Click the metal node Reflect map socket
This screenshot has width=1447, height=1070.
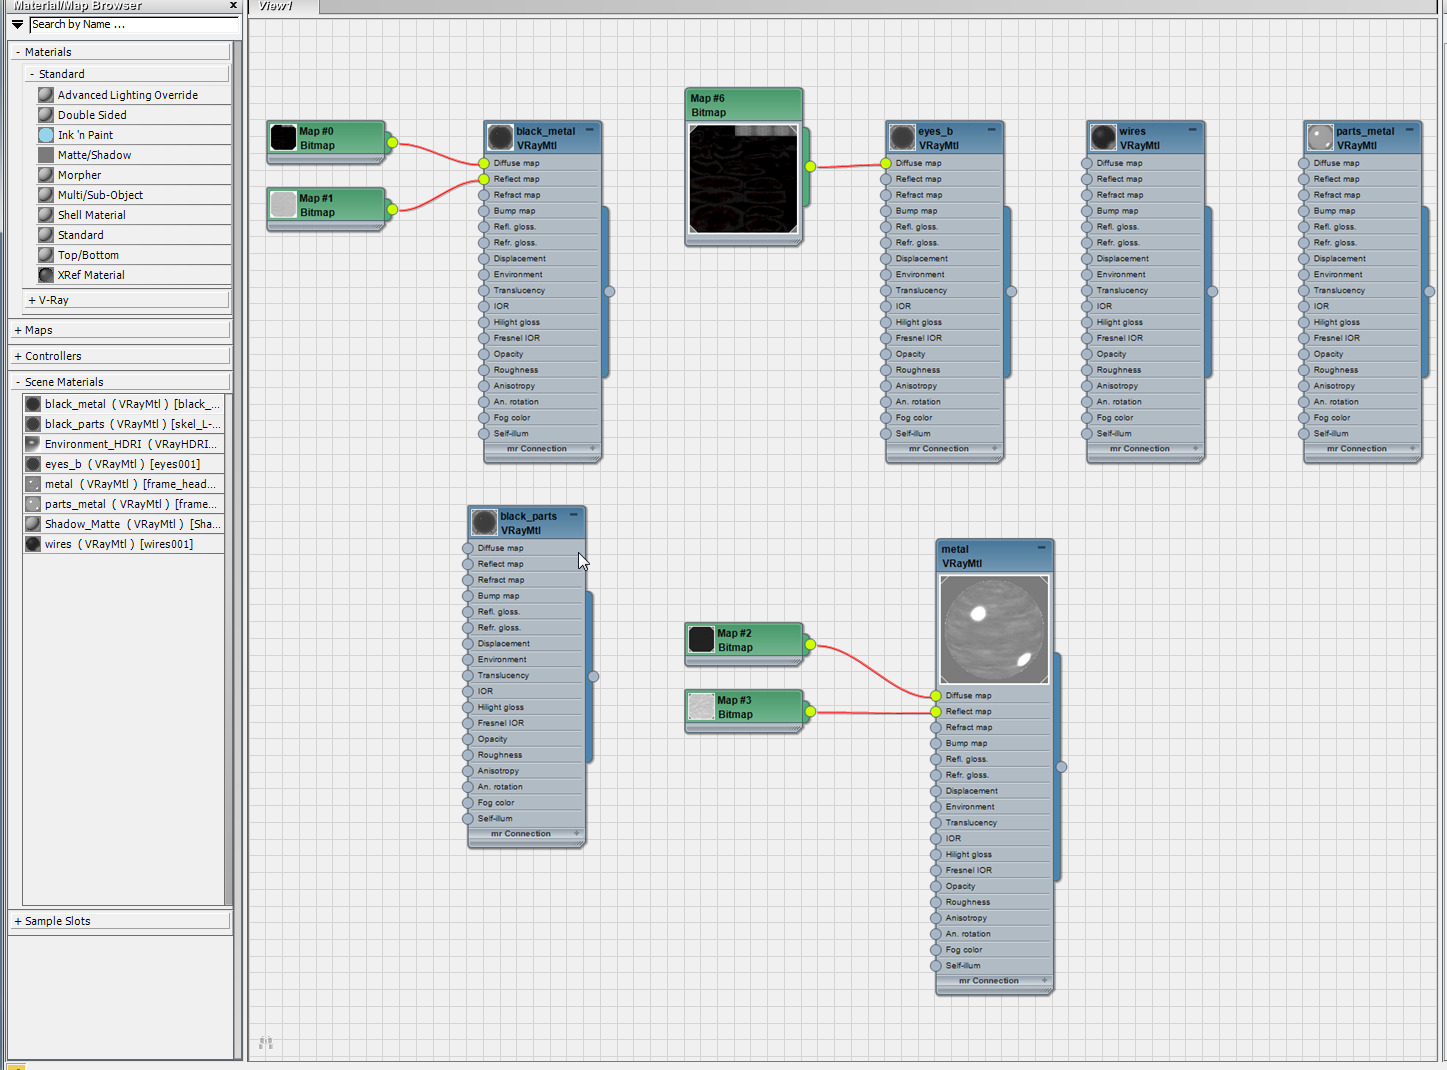[x=936, y=712]
